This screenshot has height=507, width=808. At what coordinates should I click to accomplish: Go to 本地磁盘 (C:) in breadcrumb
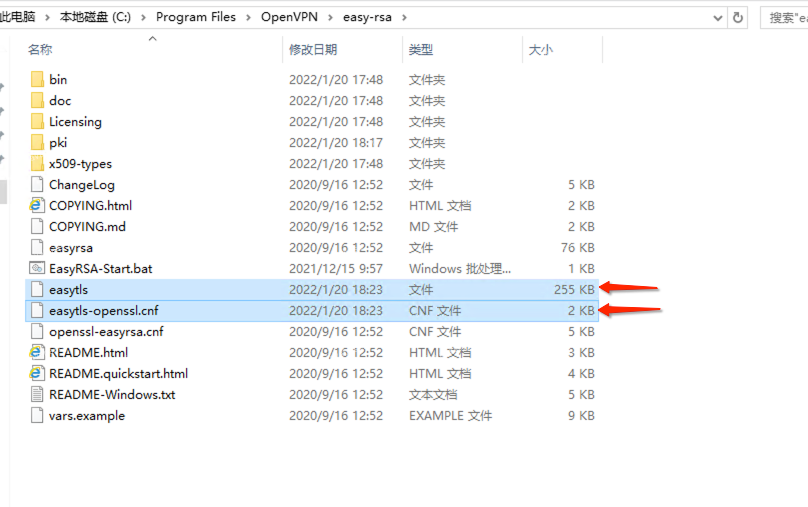[x=96, y=17]
